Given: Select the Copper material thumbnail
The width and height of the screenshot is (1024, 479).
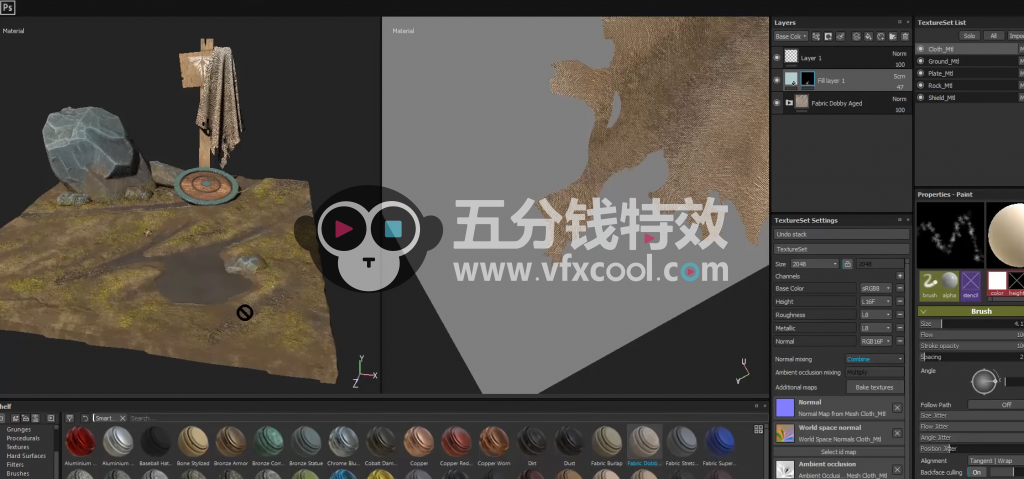Looking at the screenshot, I should 419,442.
